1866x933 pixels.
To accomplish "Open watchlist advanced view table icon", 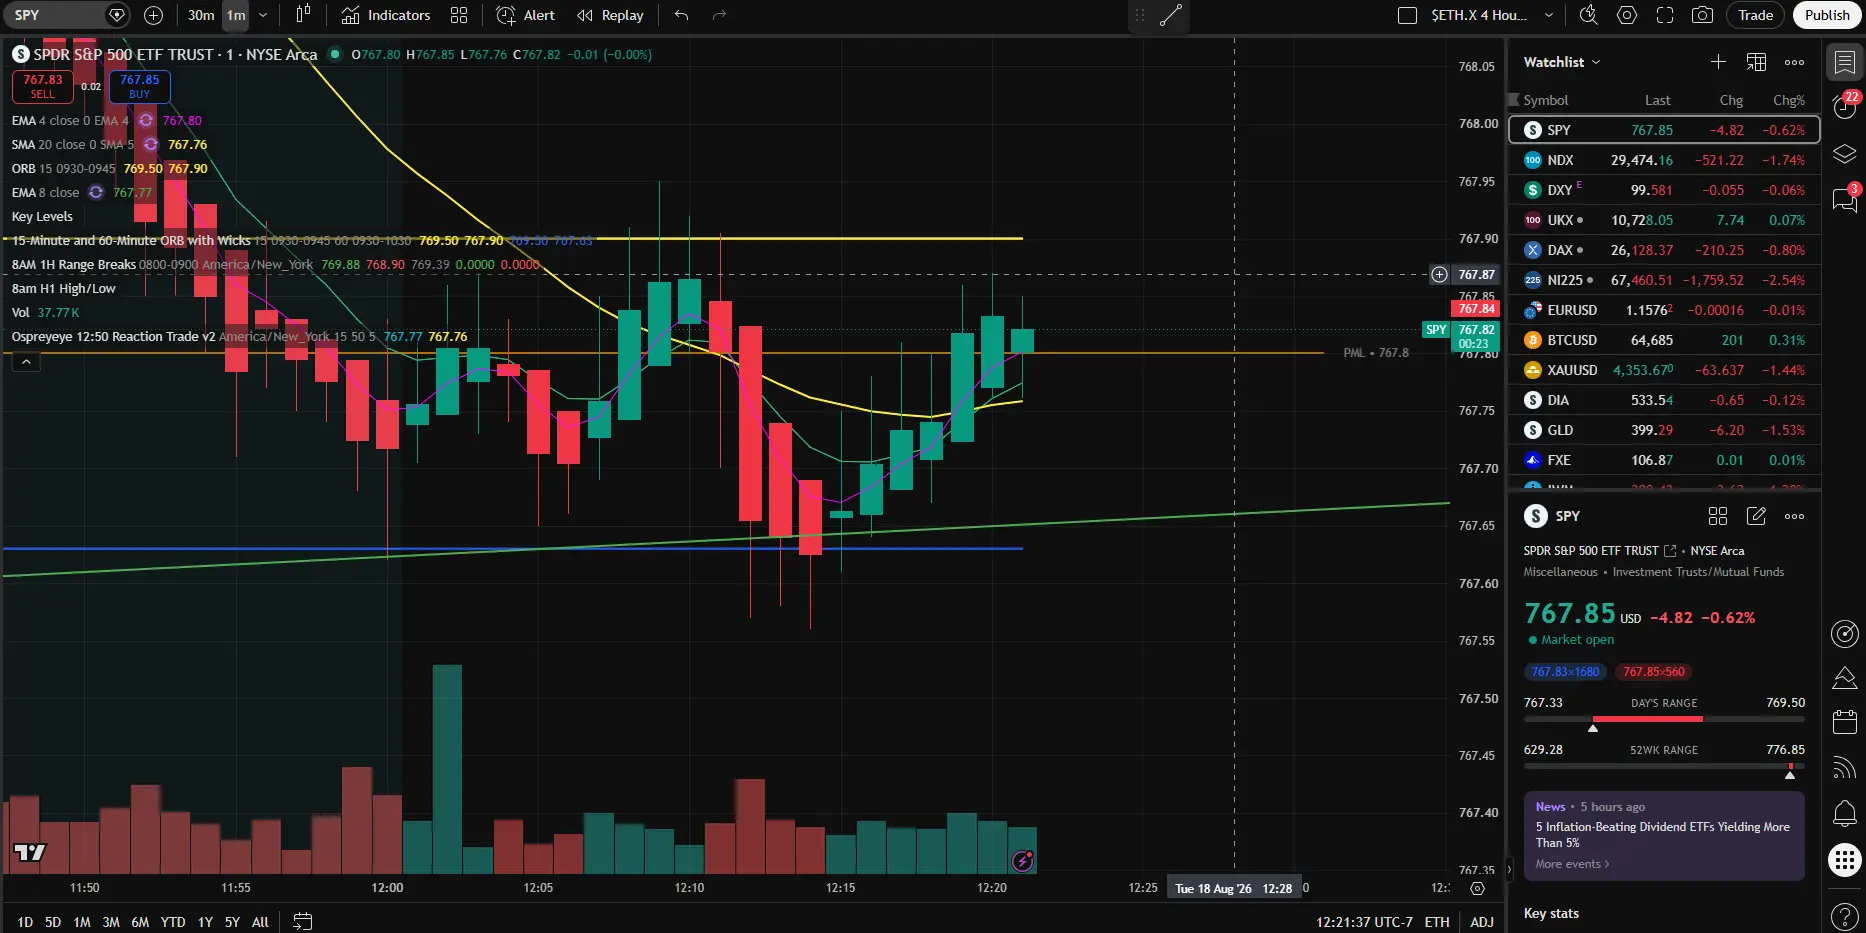I will [x=1756, y=62].
